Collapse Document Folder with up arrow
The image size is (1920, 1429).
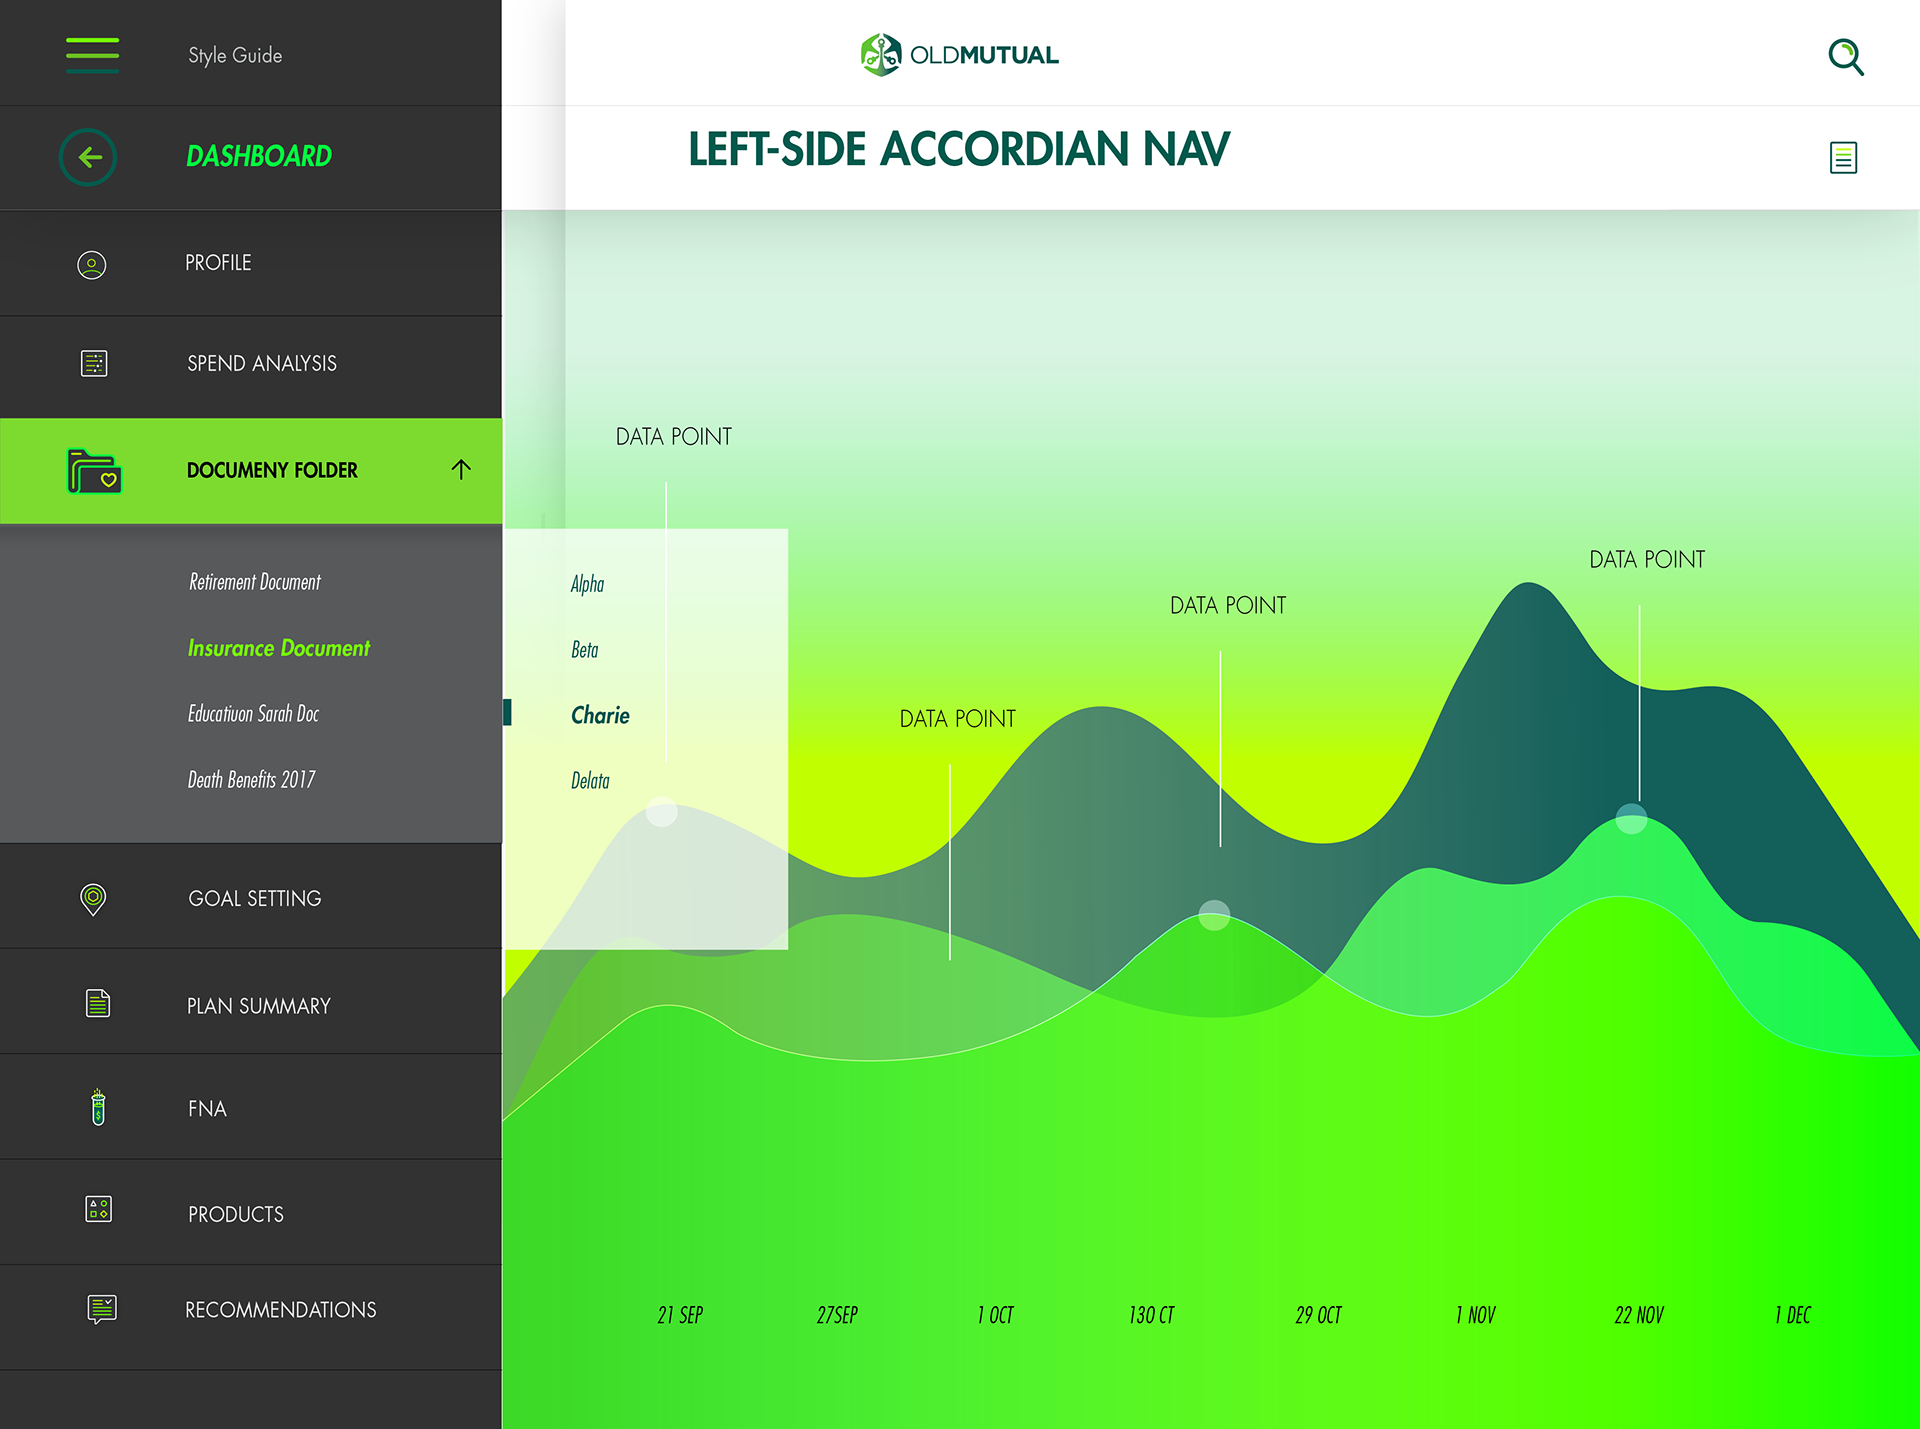click(x=461, y=469)
